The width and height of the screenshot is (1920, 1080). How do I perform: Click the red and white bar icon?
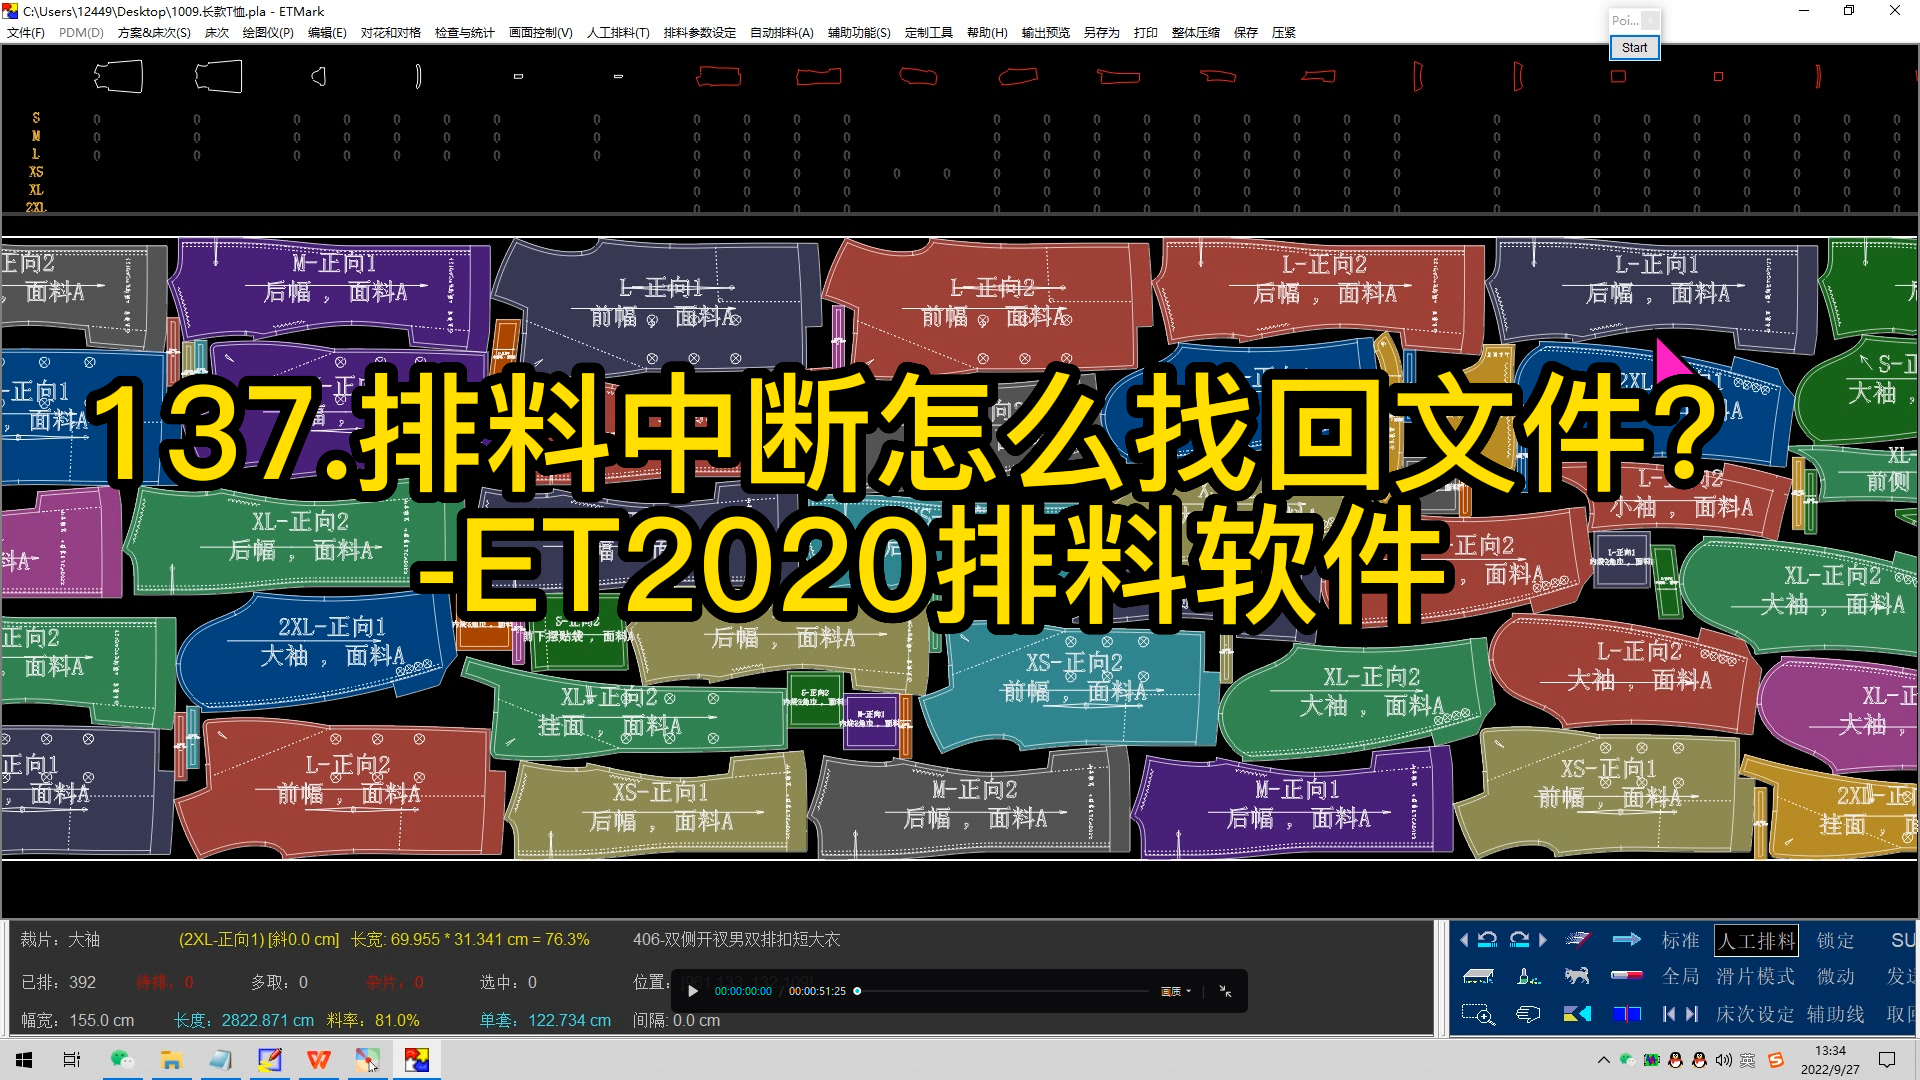click(1627, 976)
